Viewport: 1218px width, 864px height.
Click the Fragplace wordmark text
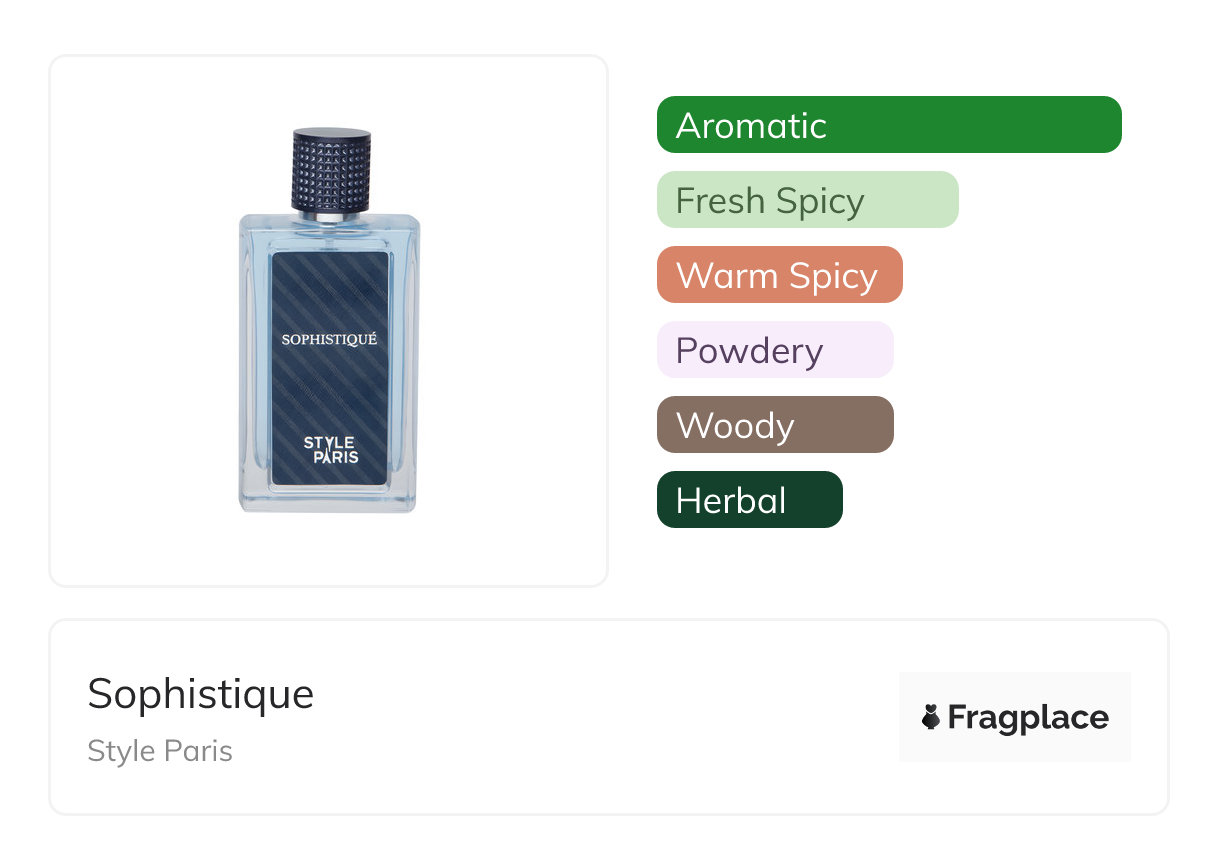click(1028, 717)
